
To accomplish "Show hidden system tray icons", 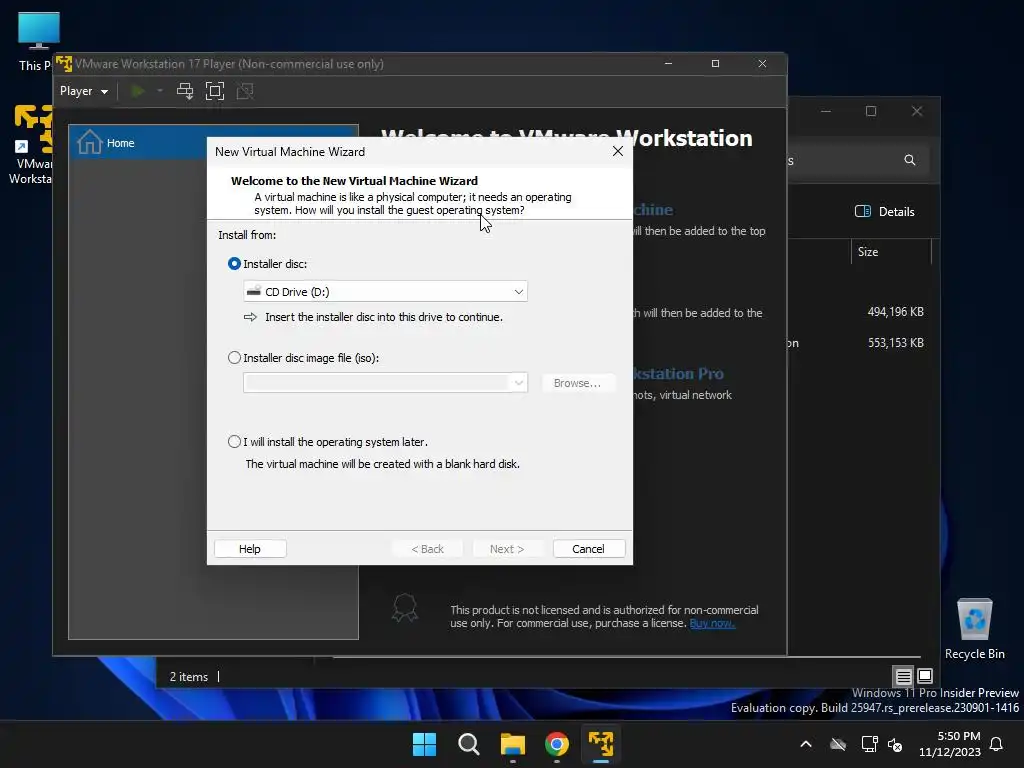I will pos(806,744).
